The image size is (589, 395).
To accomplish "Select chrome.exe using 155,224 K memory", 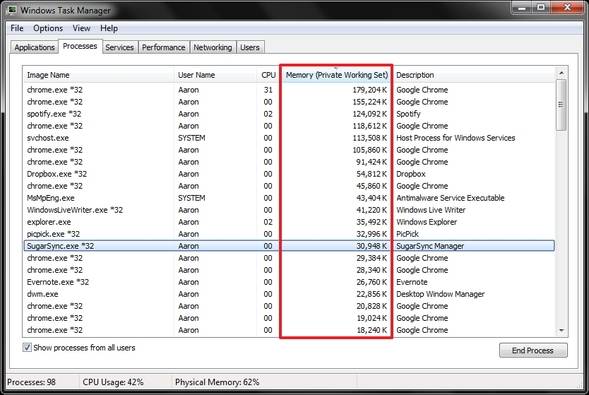I will tap(289, 102).
